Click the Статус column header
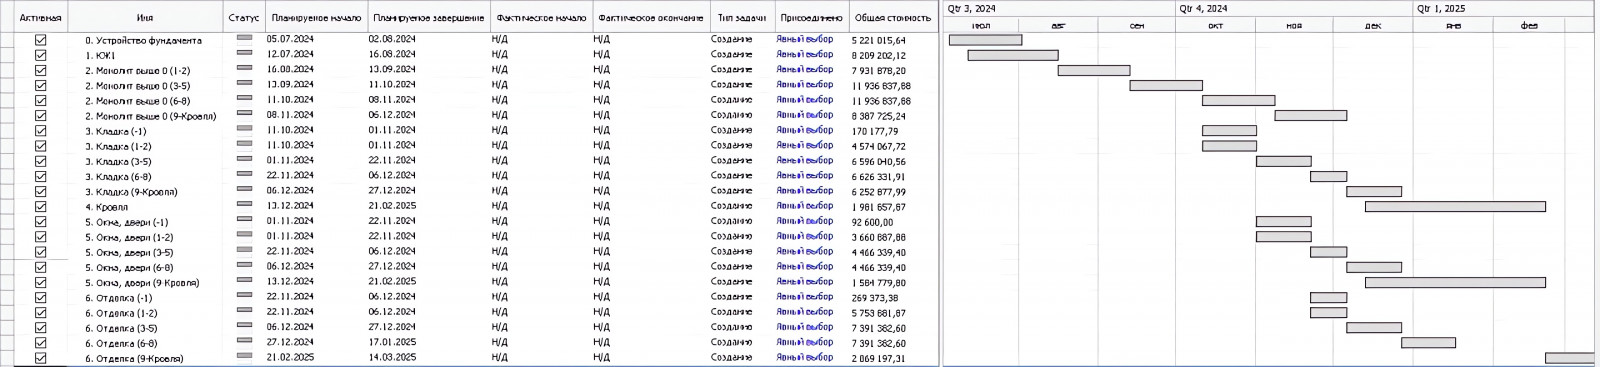This screenshot has height=367, width=1600. (244, 17)
